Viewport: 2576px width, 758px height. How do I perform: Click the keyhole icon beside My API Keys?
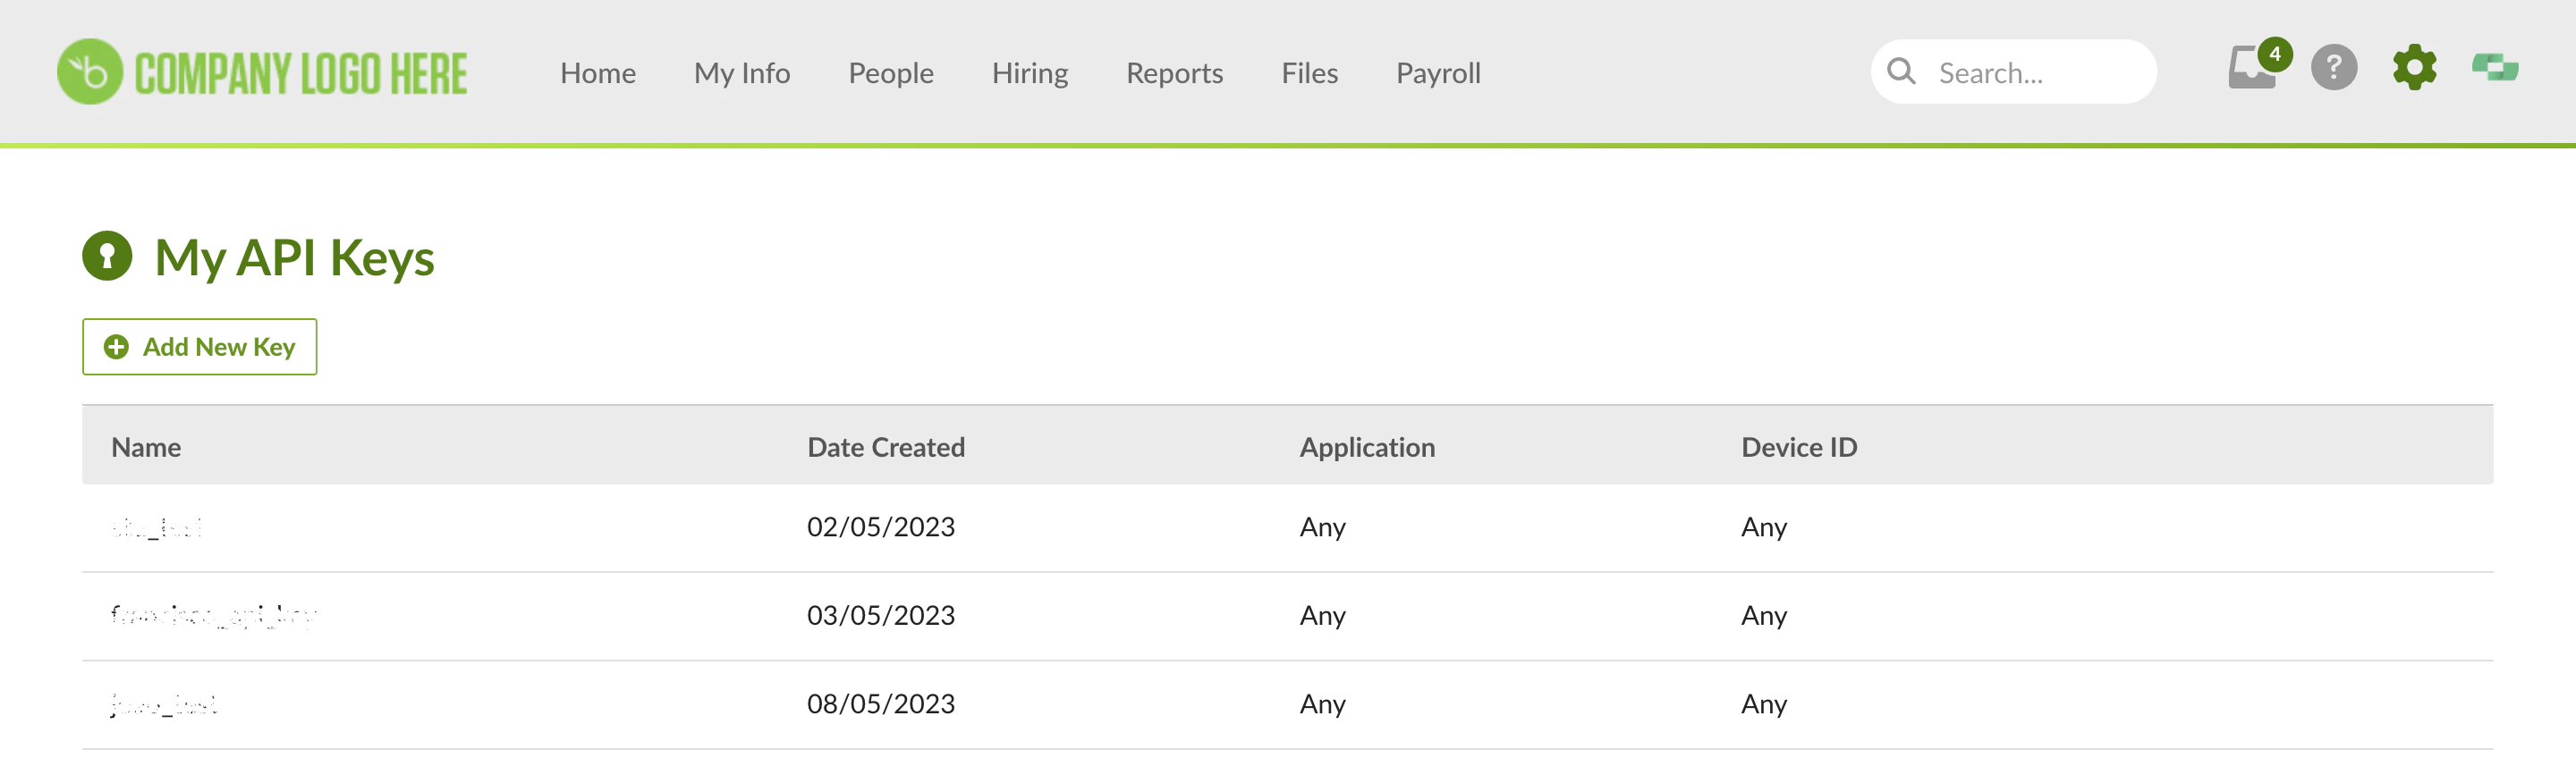(107, 256)
